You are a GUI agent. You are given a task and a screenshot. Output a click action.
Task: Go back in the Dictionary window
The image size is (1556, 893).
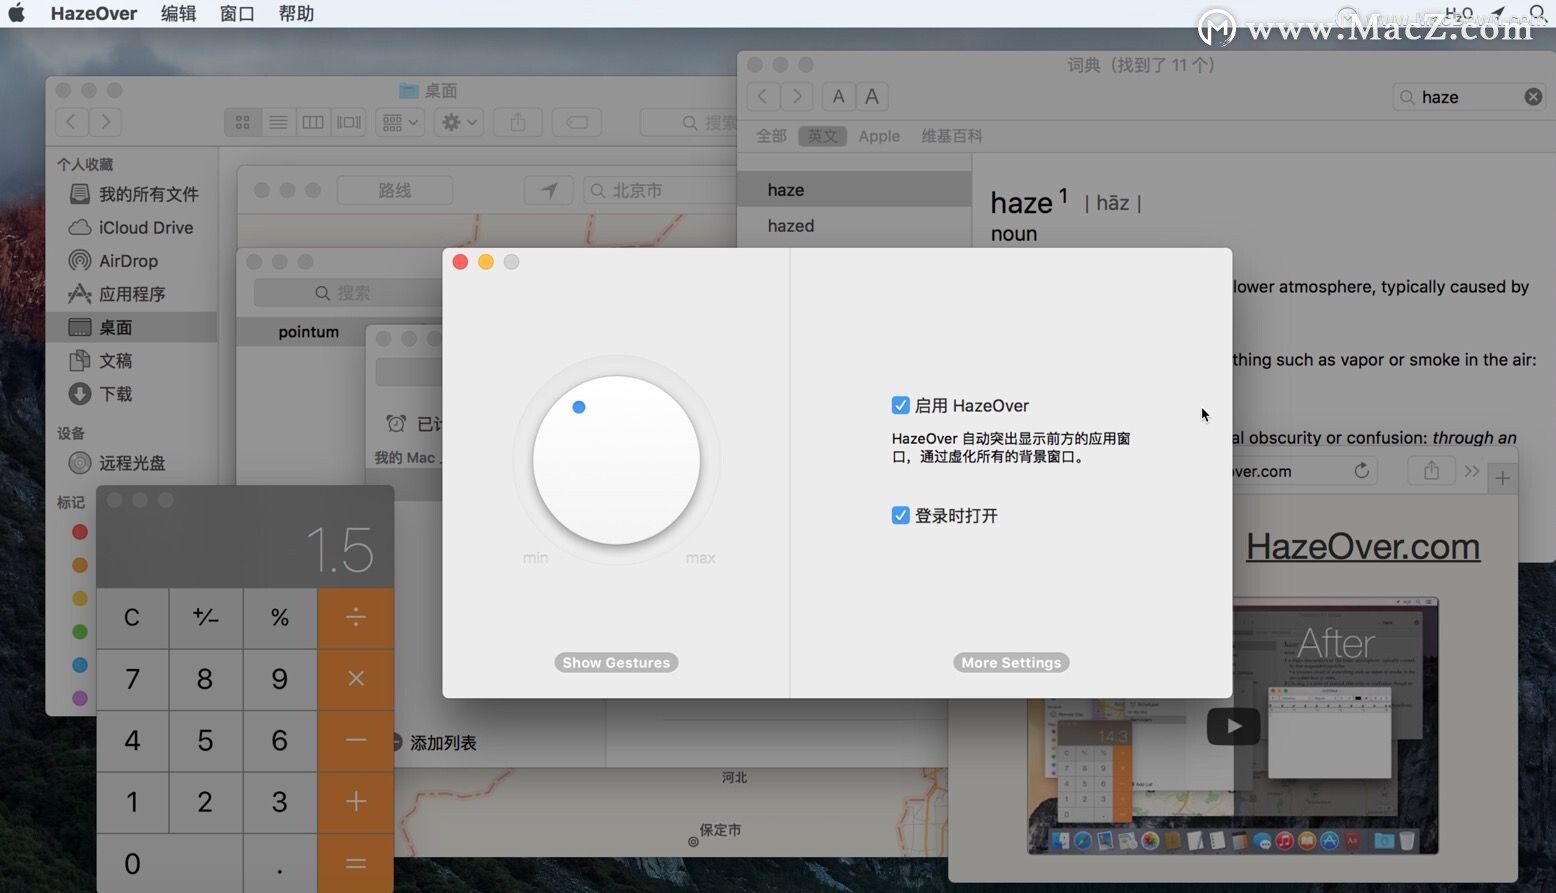point(763,96)
